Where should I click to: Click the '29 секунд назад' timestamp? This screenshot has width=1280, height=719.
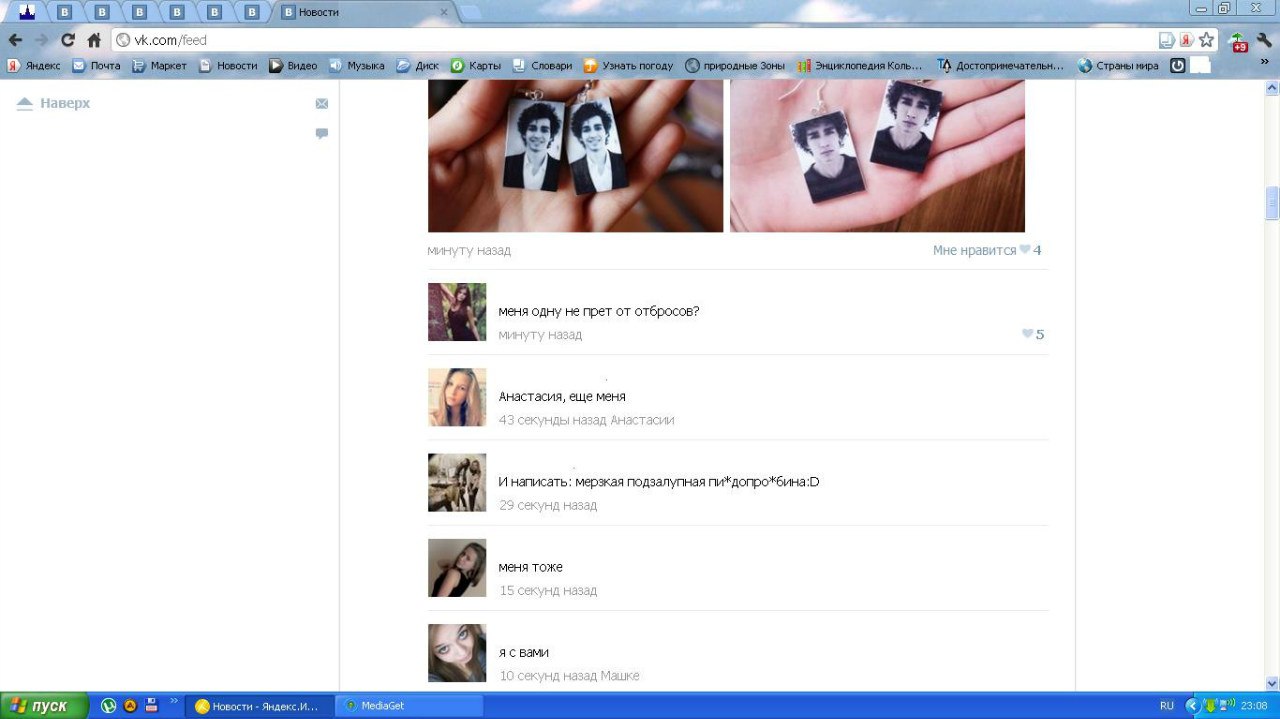click(548, 505)
